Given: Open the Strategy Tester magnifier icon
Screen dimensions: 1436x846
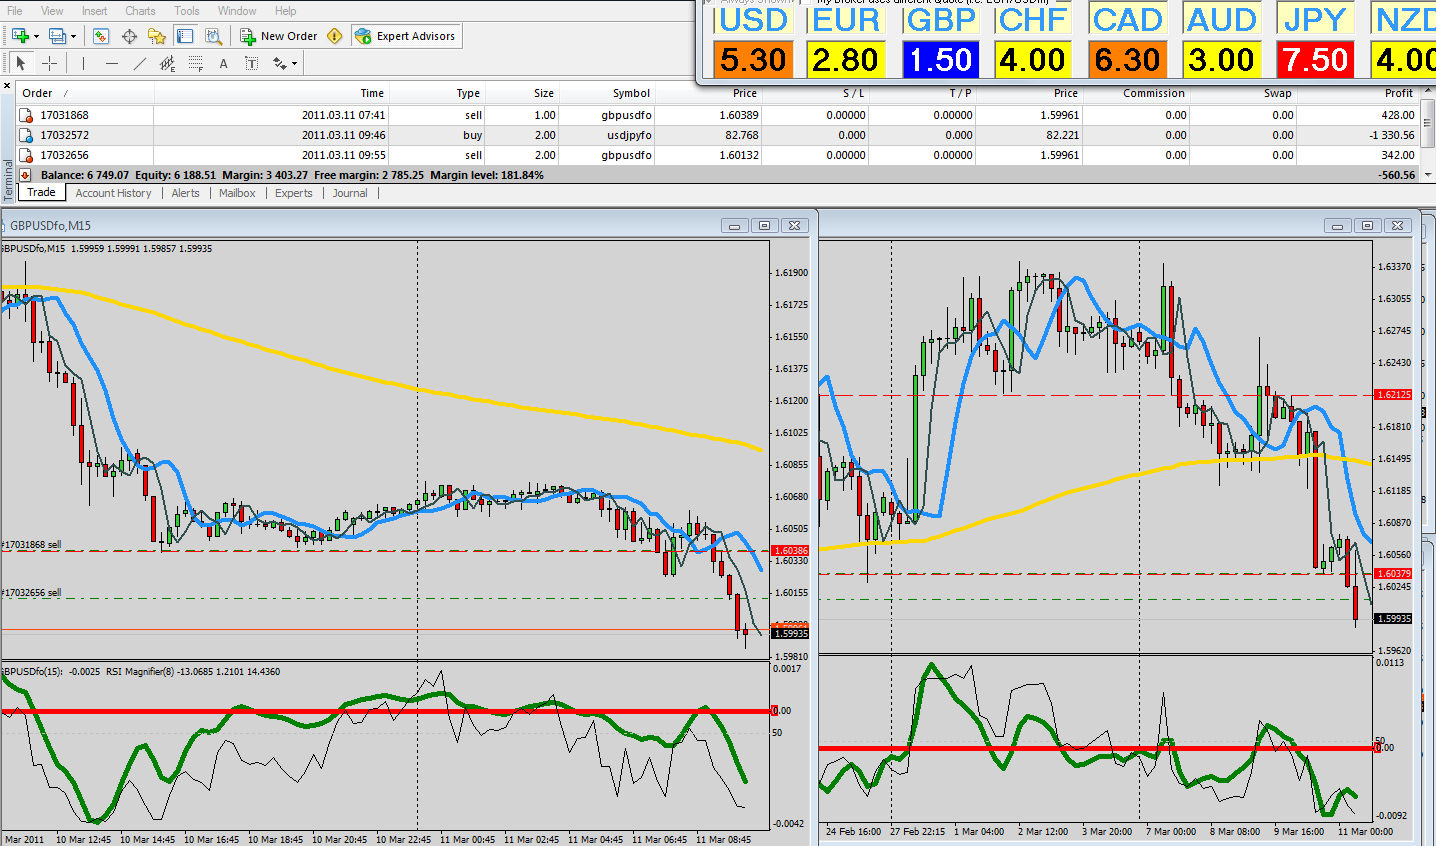Looking at the screenshot, I should [213, 36].
